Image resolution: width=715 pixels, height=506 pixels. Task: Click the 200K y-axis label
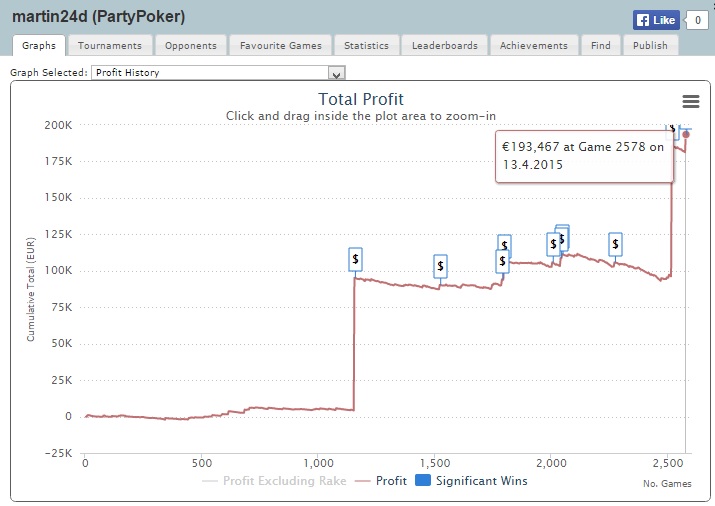(58, 125)
